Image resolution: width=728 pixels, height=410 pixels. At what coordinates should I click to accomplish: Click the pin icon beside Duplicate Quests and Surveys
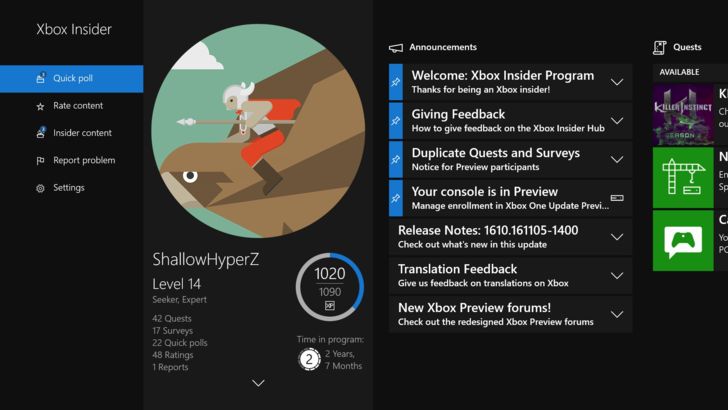click(x=396, y=159)
